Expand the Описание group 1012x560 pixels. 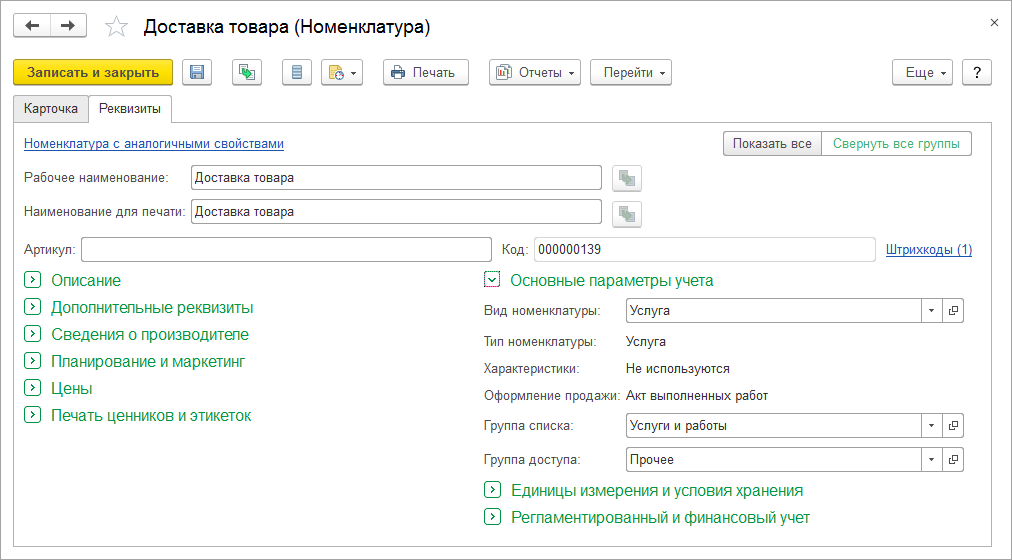pos(32,281)
